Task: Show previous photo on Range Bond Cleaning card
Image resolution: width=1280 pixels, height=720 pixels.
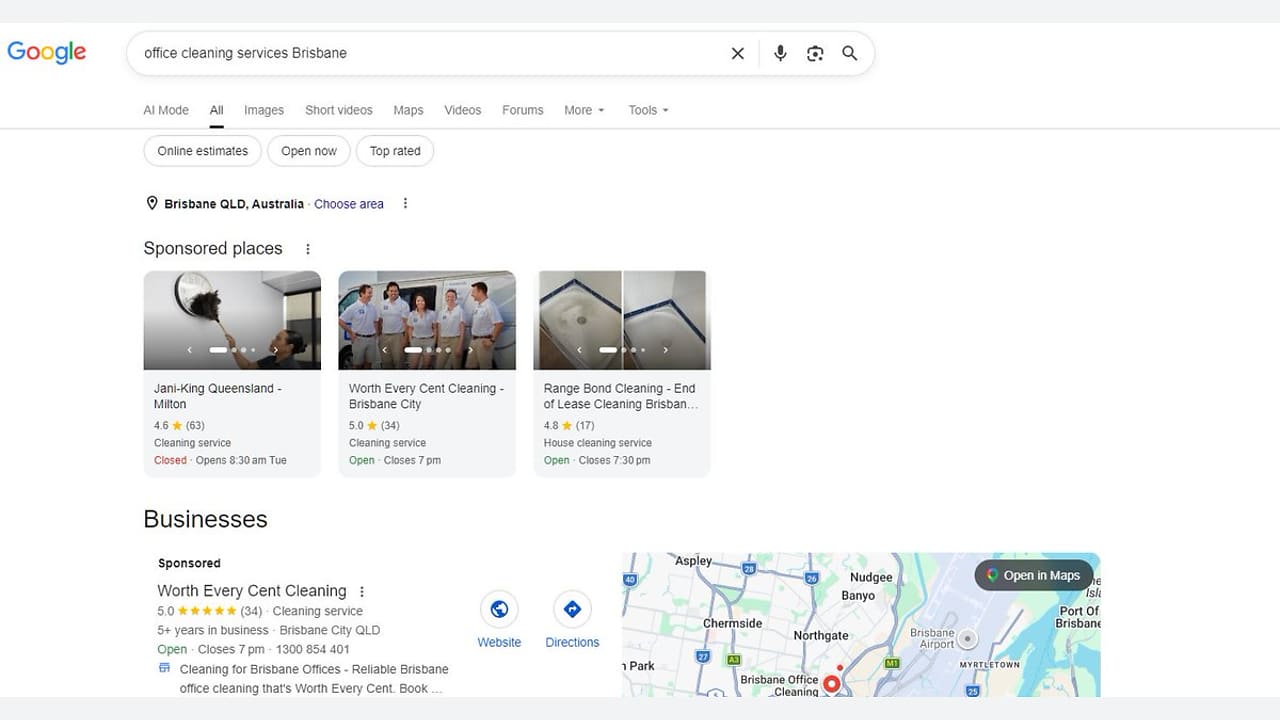Action: pos(580,350)
